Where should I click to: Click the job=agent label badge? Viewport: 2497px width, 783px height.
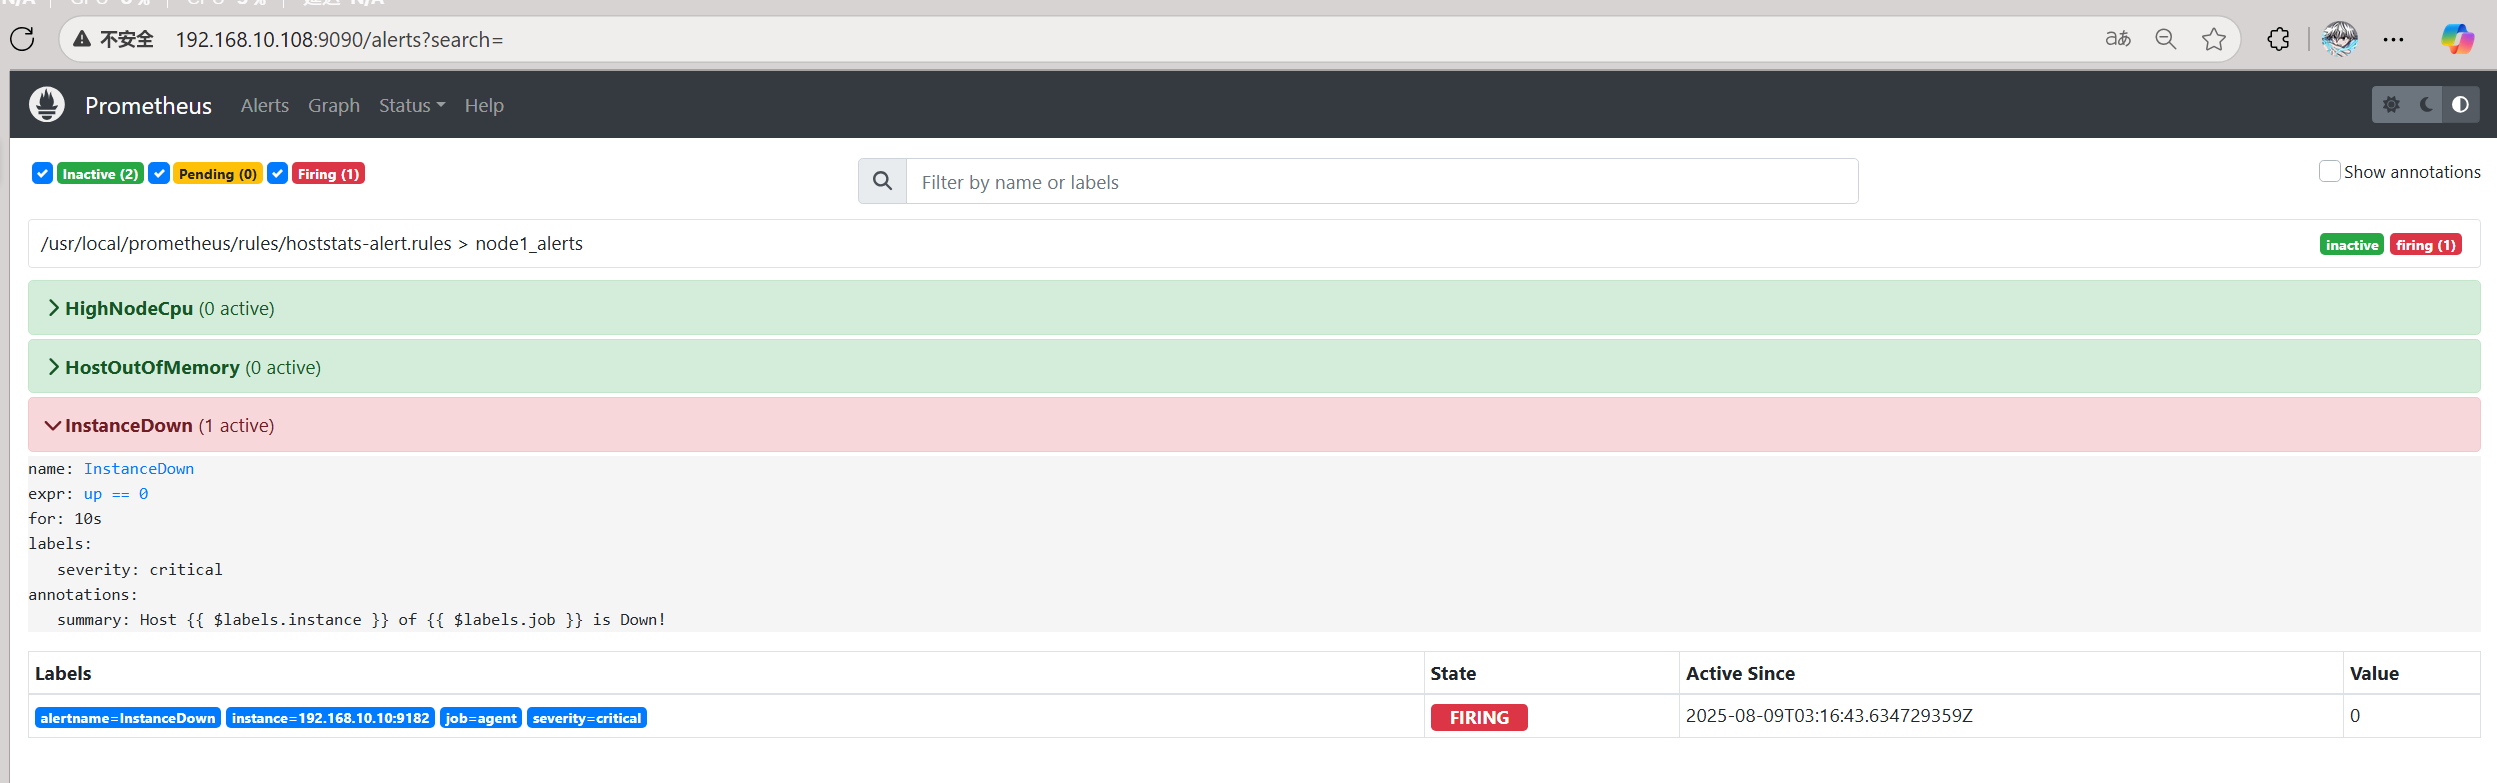[x=481, y=718]
